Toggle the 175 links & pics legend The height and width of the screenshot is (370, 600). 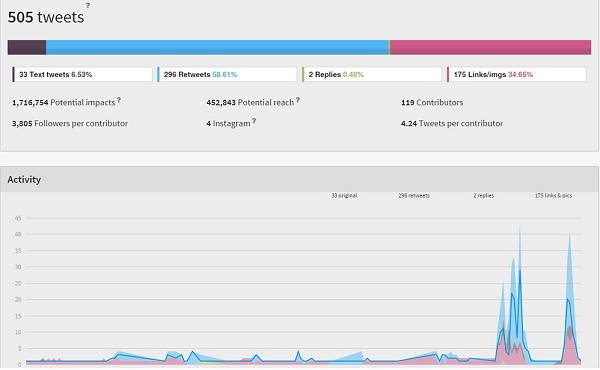click(x=553, y=196)
